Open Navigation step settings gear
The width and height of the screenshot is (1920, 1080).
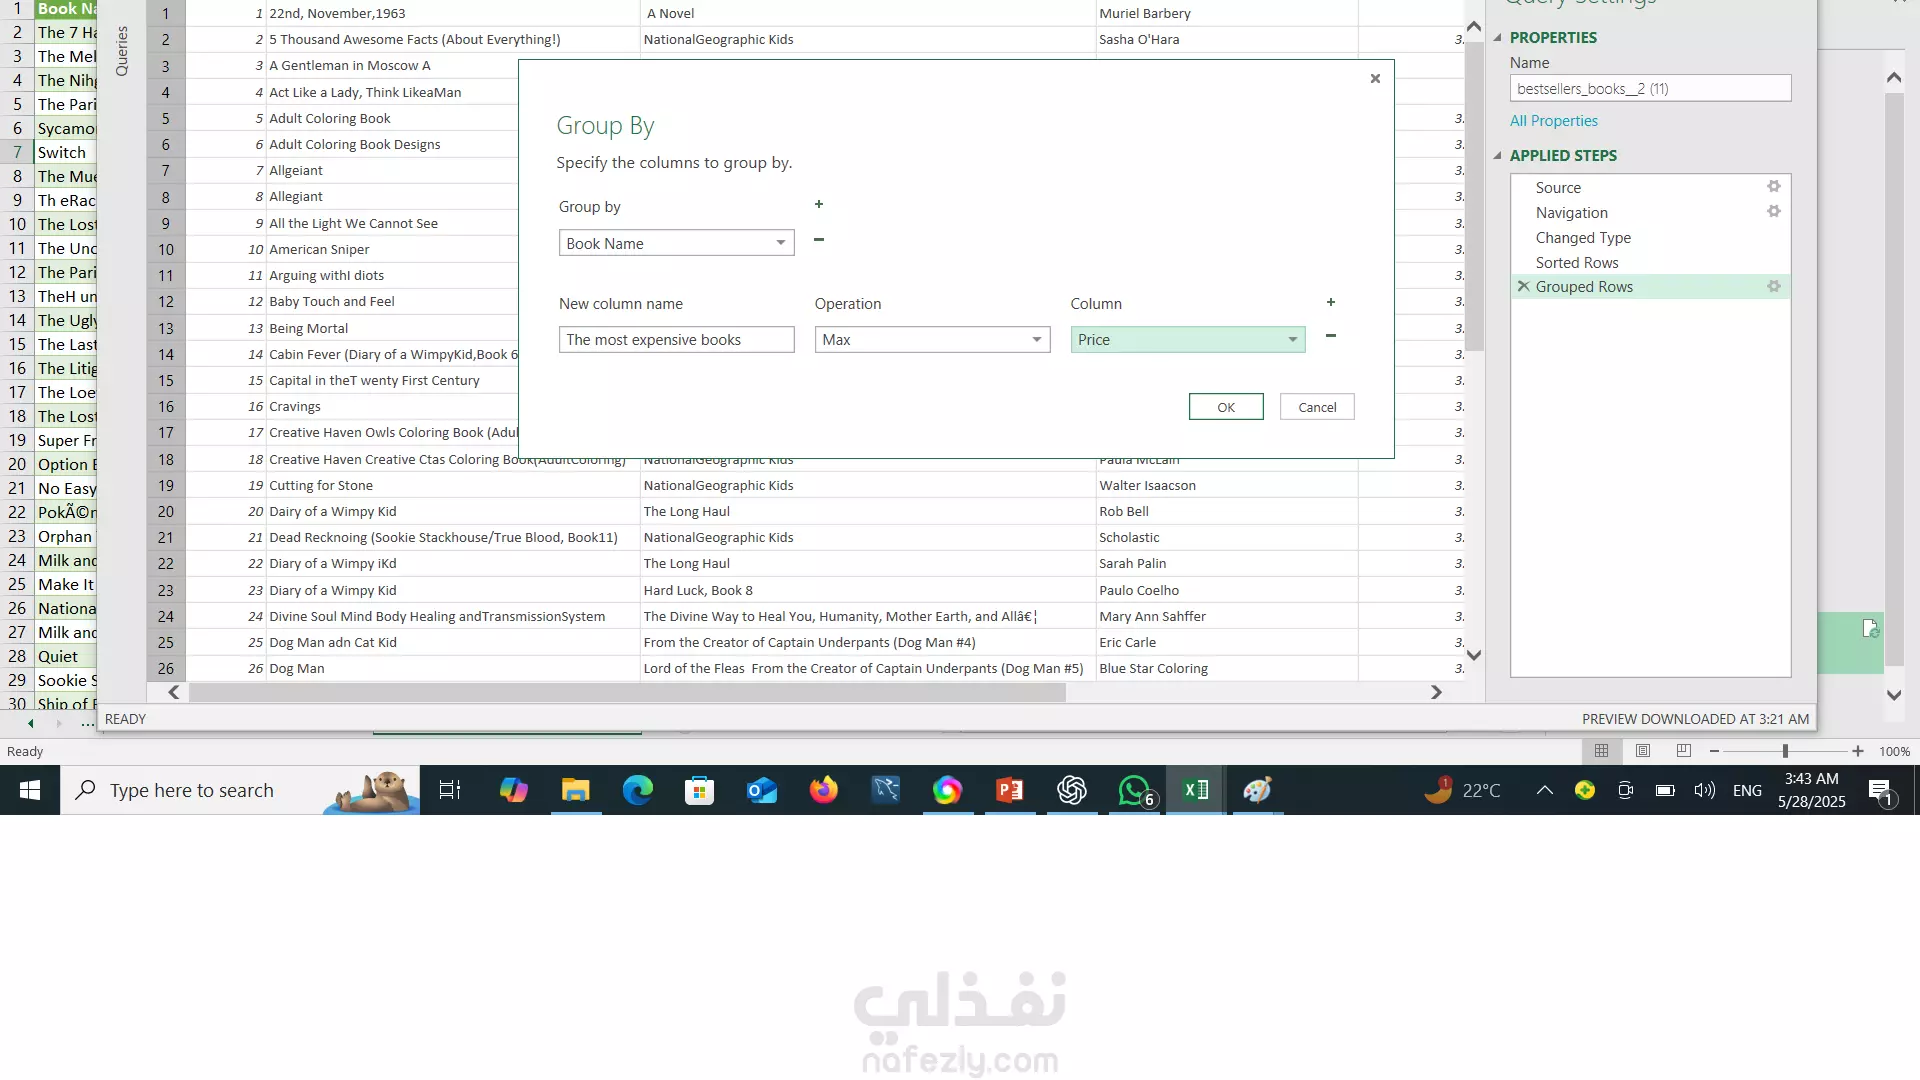(1774, 212)
